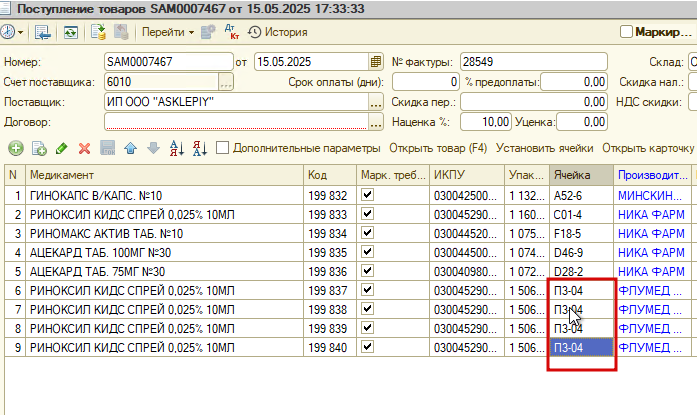Click cell A52-6 in Ячейка column

pos(581,196)
